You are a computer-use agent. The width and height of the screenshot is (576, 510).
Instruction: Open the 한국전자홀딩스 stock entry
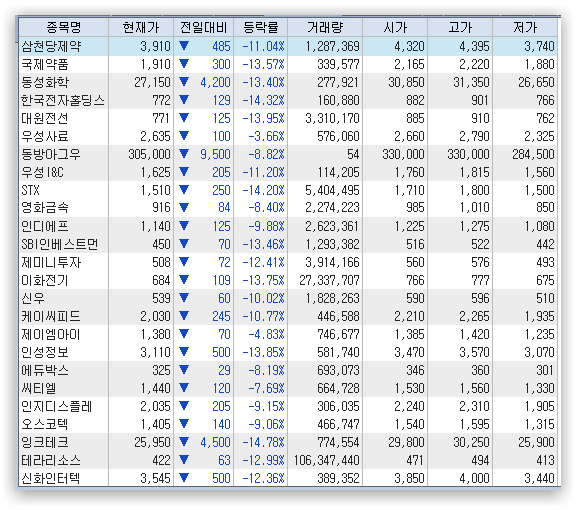[63, 100]
